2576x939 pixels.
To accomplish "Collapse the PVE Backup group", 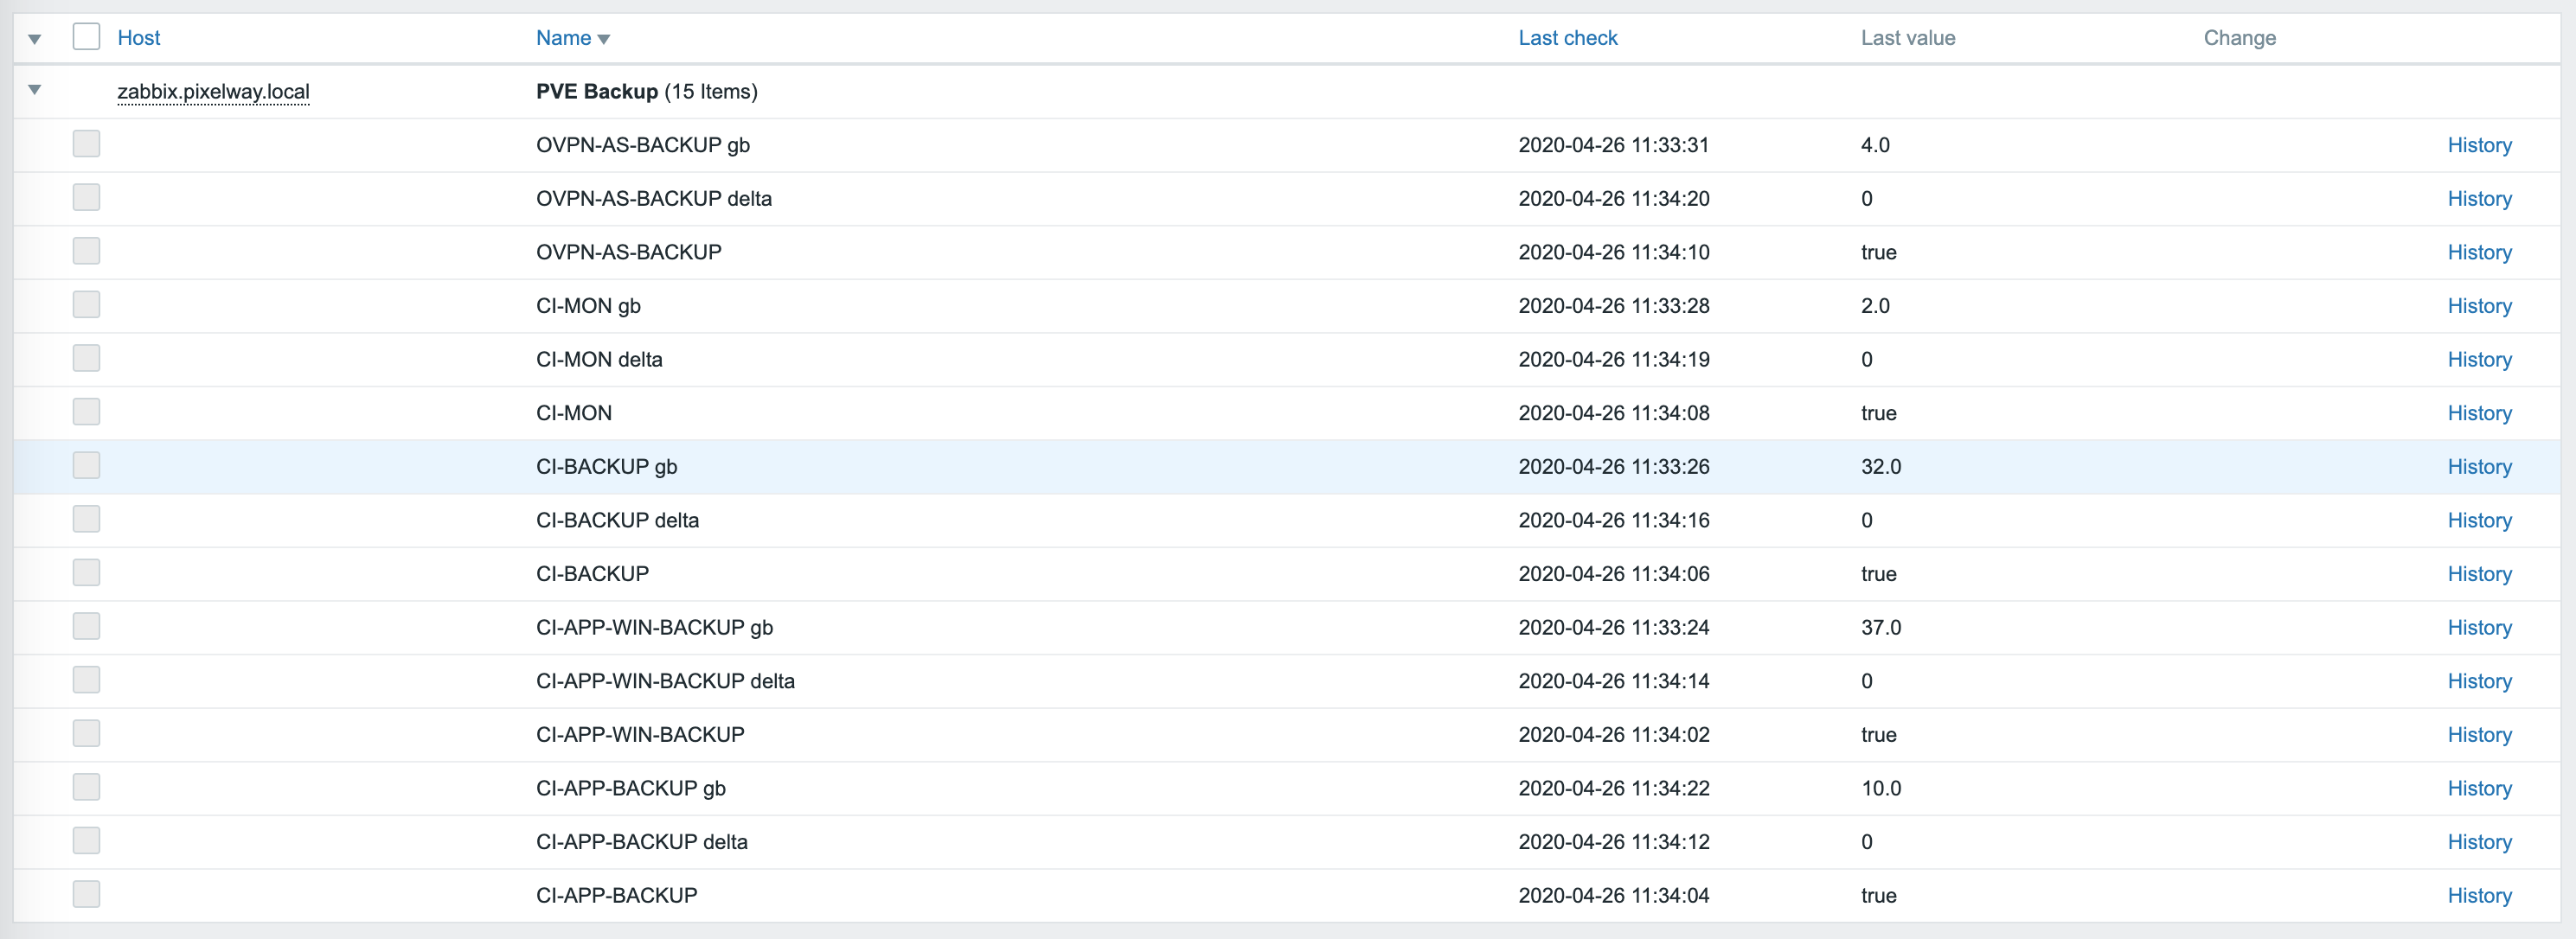I will coord(35,90).
